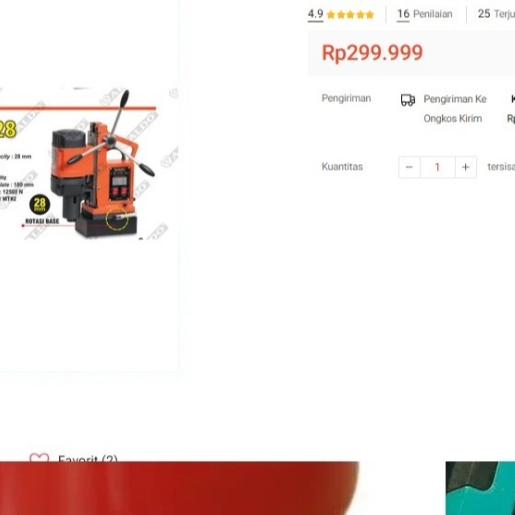Image resolution: width=515 pixels, height=515 pixels.
Task: Click the Ongkos Kirim shipping cost
Action: point(453,118)
